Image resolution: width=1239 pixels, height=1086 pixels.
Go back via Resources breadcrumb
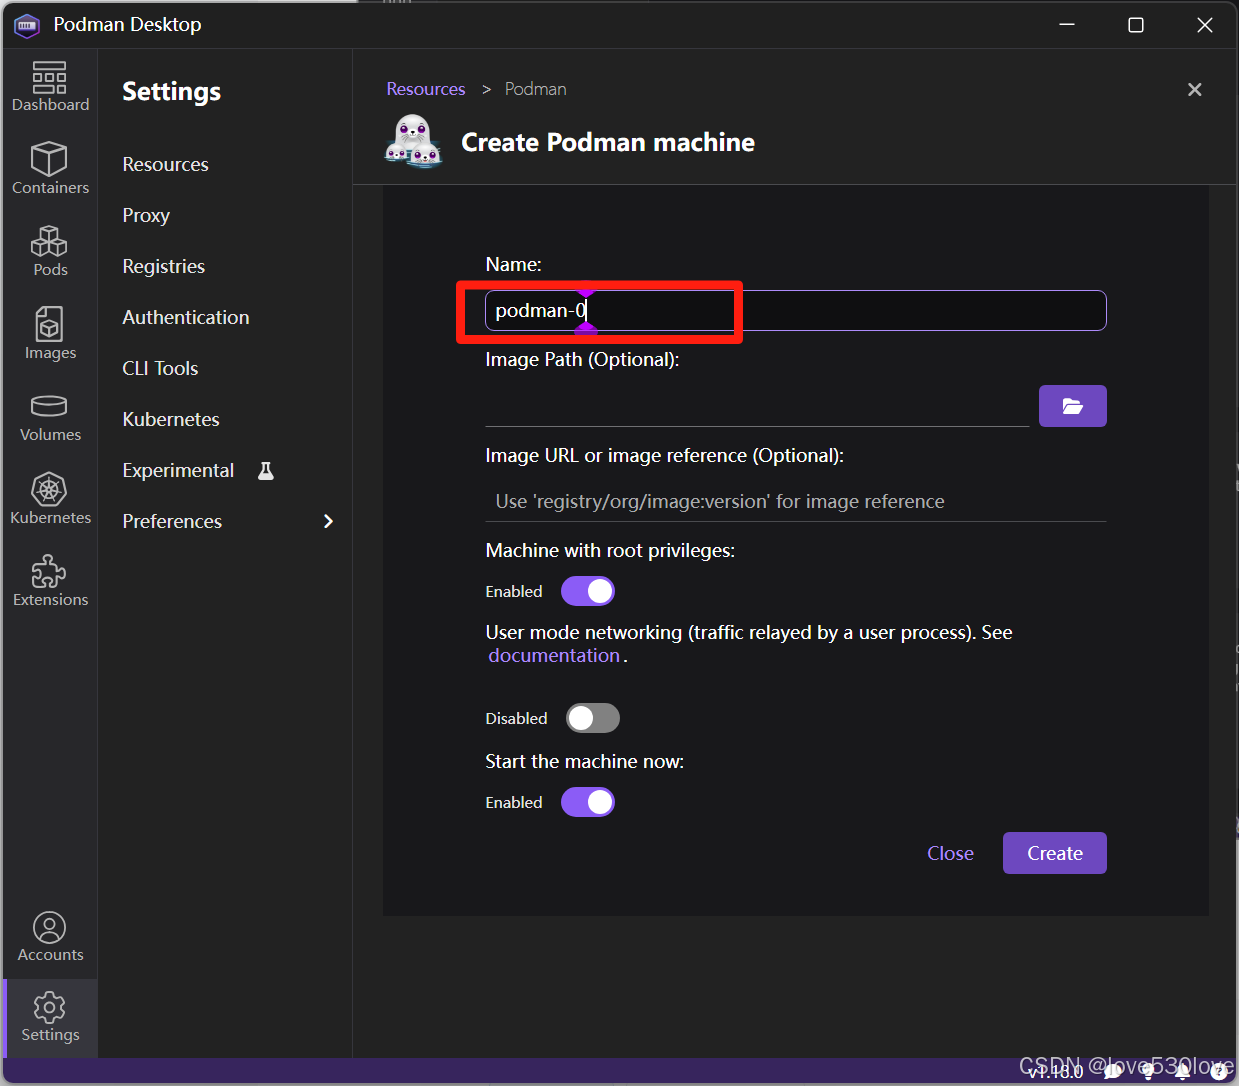tap(426, 89)
